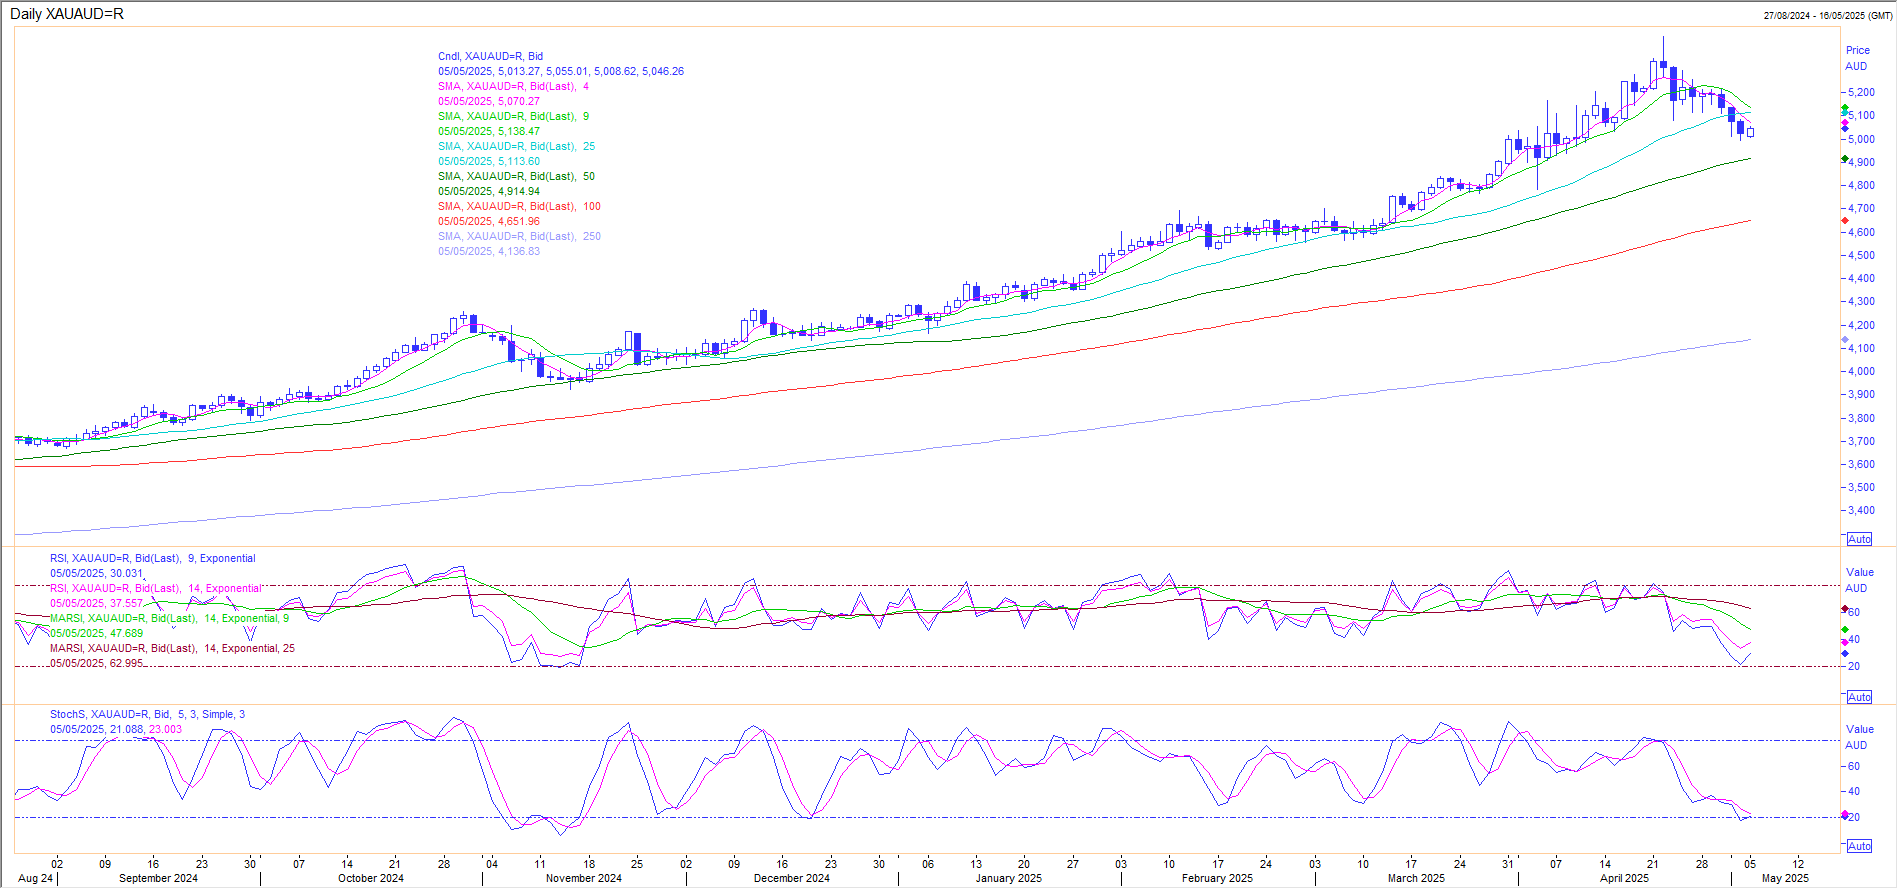Image resolution: width=1898 pixels, height=889 pixels.
Task: Select the dark green SMA 50 marker on the price axis
Action: click(1845, 159)
